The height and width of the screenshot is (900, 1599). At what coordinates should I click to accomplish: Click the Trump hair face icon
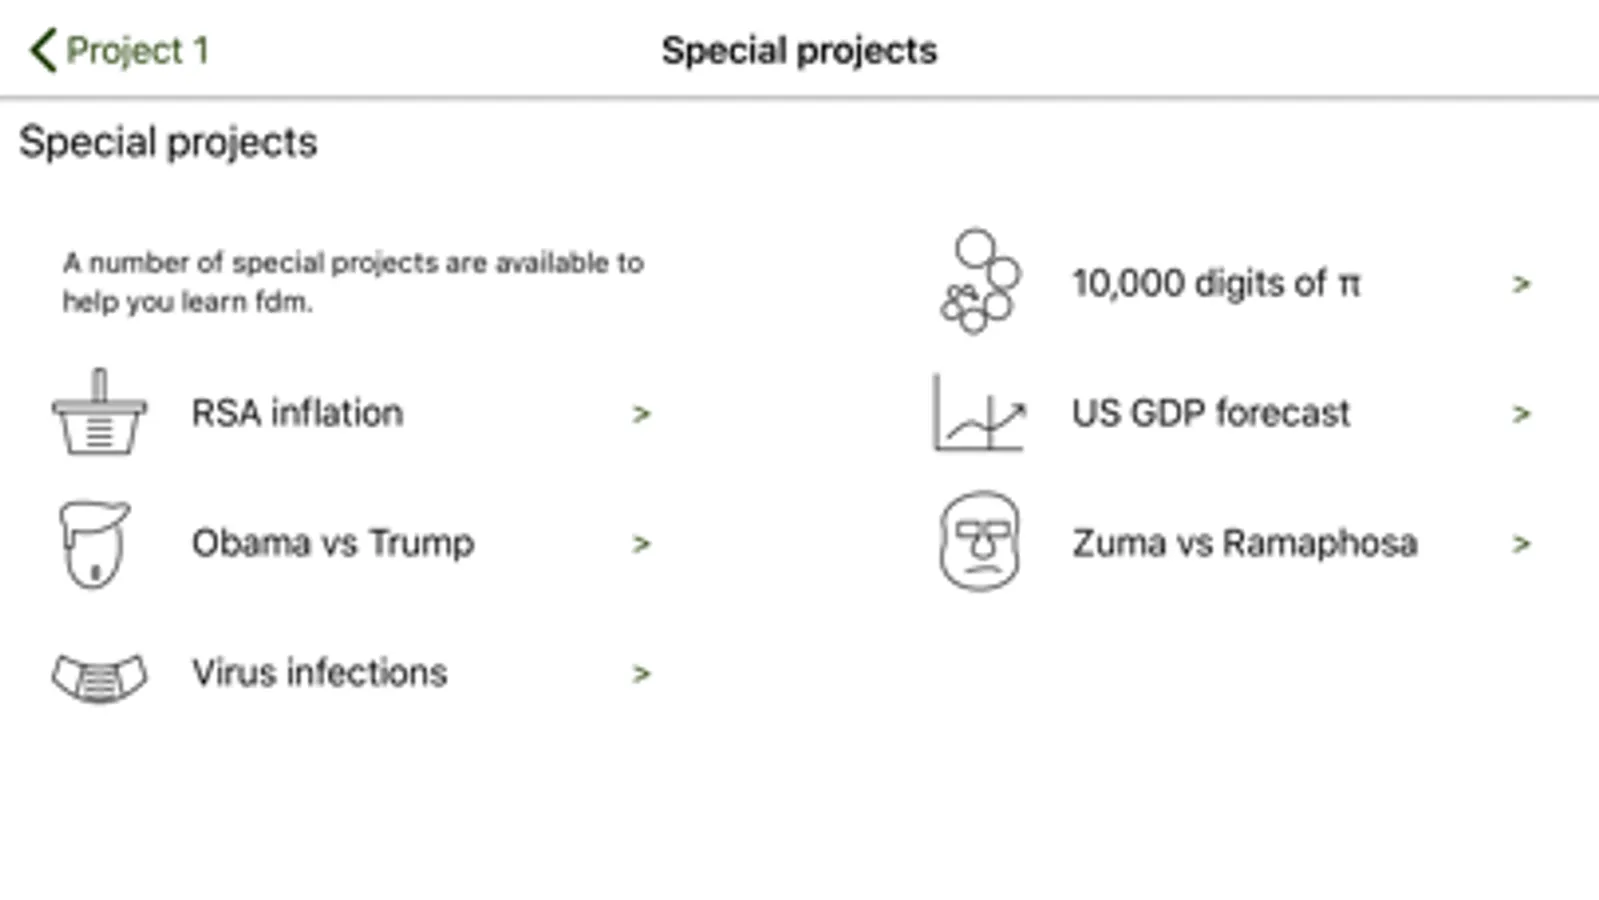coord(95,544)
